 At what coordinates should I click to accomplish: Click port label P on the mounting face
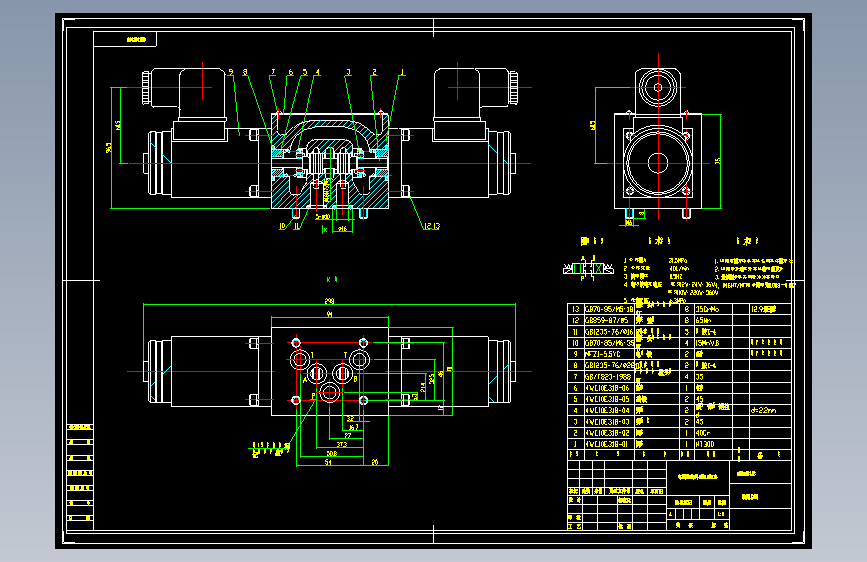[x=313, y=396]
